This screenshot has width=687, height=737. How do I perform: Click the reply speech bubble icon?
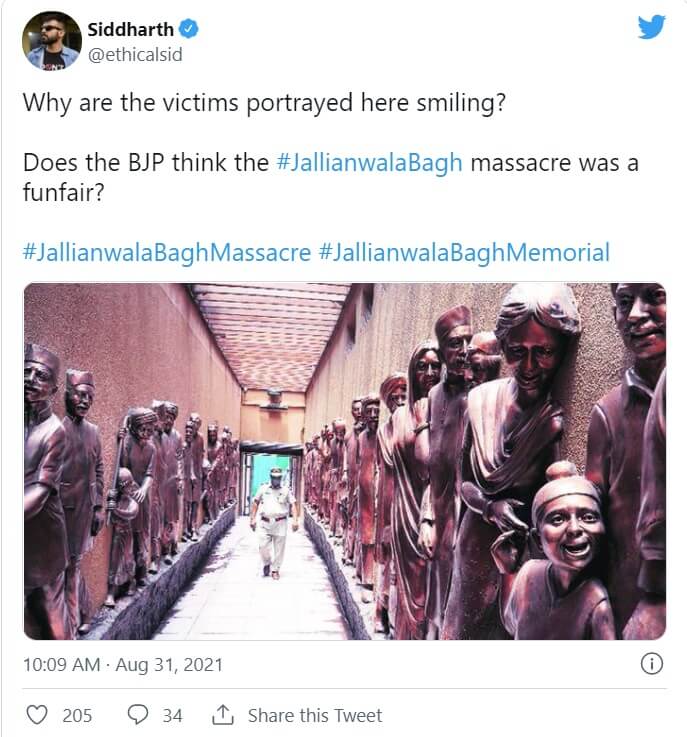(x=138, y=715)
